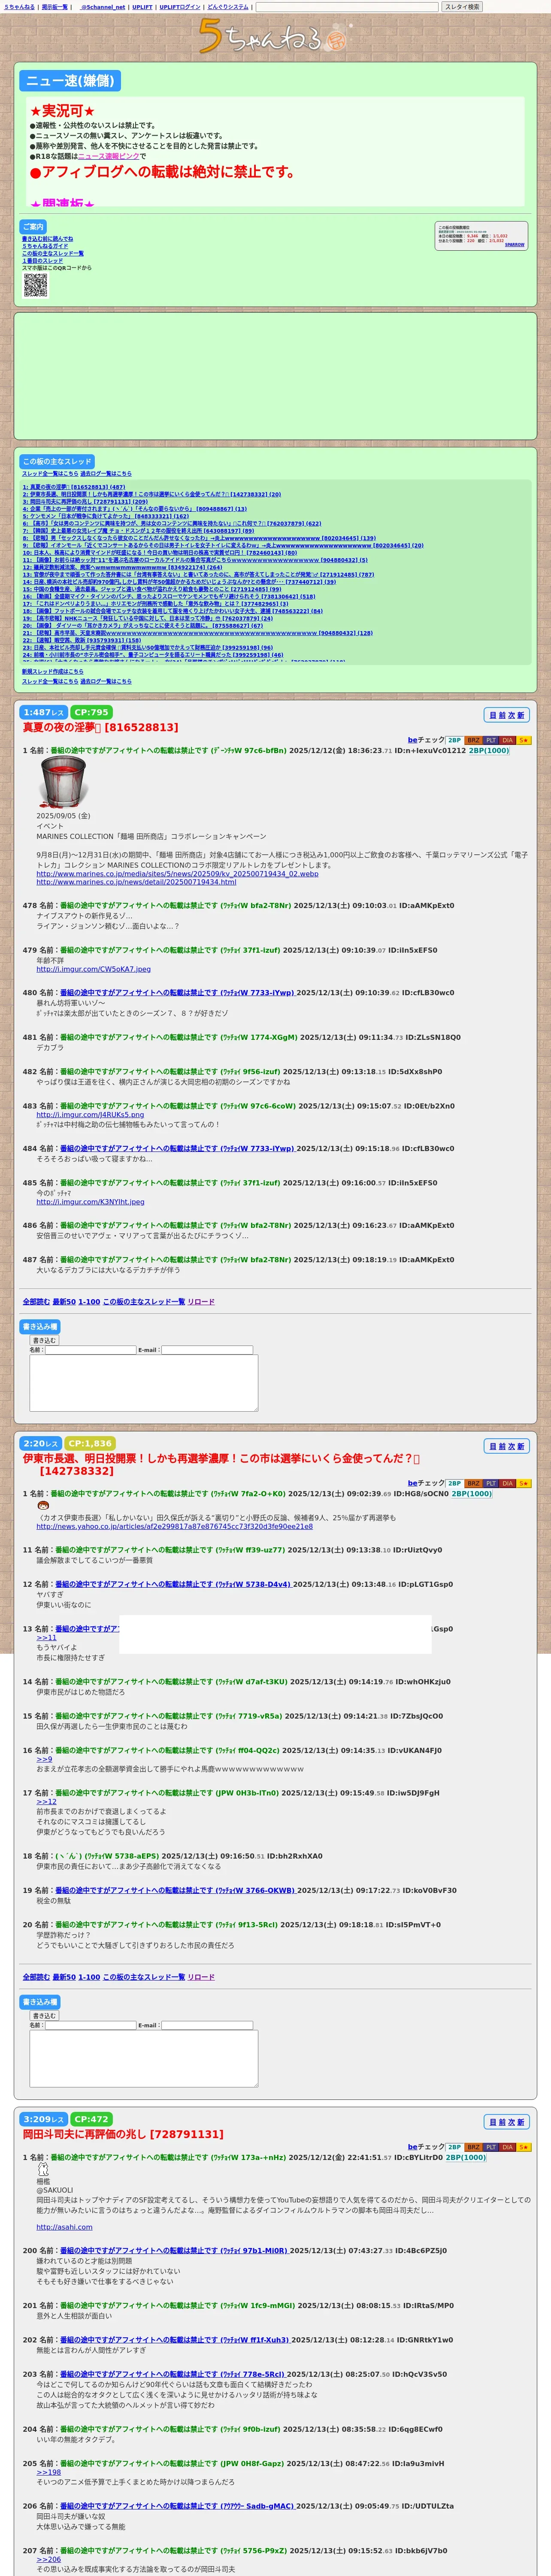Open 書き込む前に読んでね link
The width and height of the screenshot is (551, 2576).
[x=47, y=239]
